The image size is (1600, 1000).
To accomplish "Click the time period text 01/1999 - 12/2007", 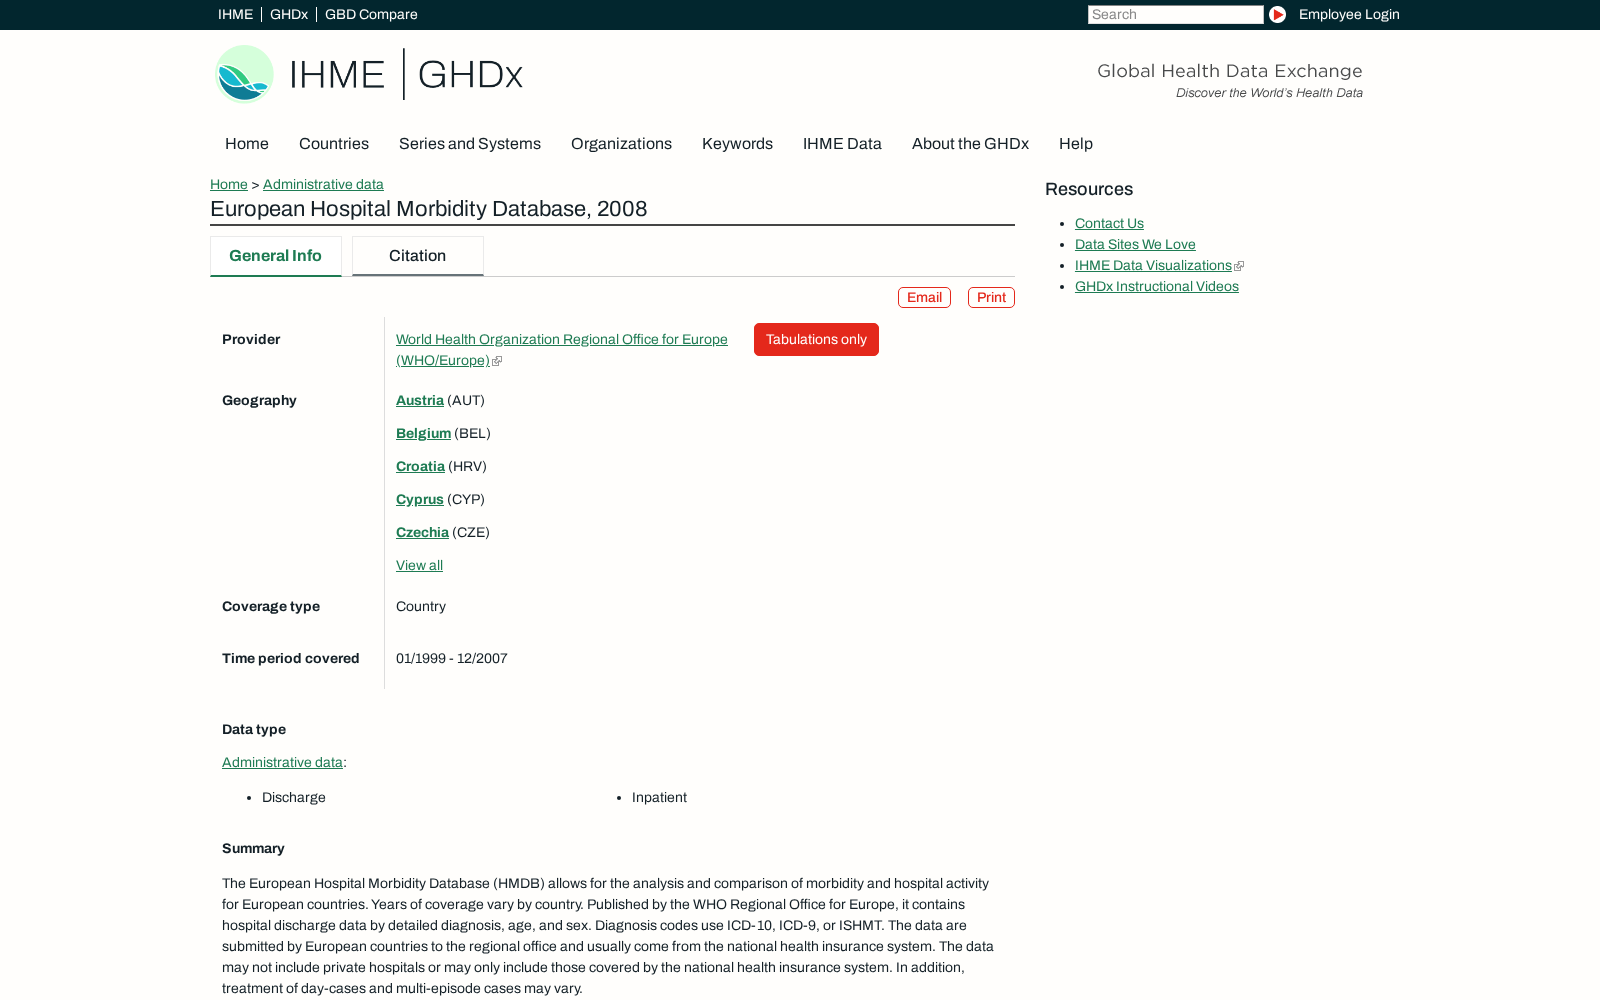I will (x=452, y=658).
